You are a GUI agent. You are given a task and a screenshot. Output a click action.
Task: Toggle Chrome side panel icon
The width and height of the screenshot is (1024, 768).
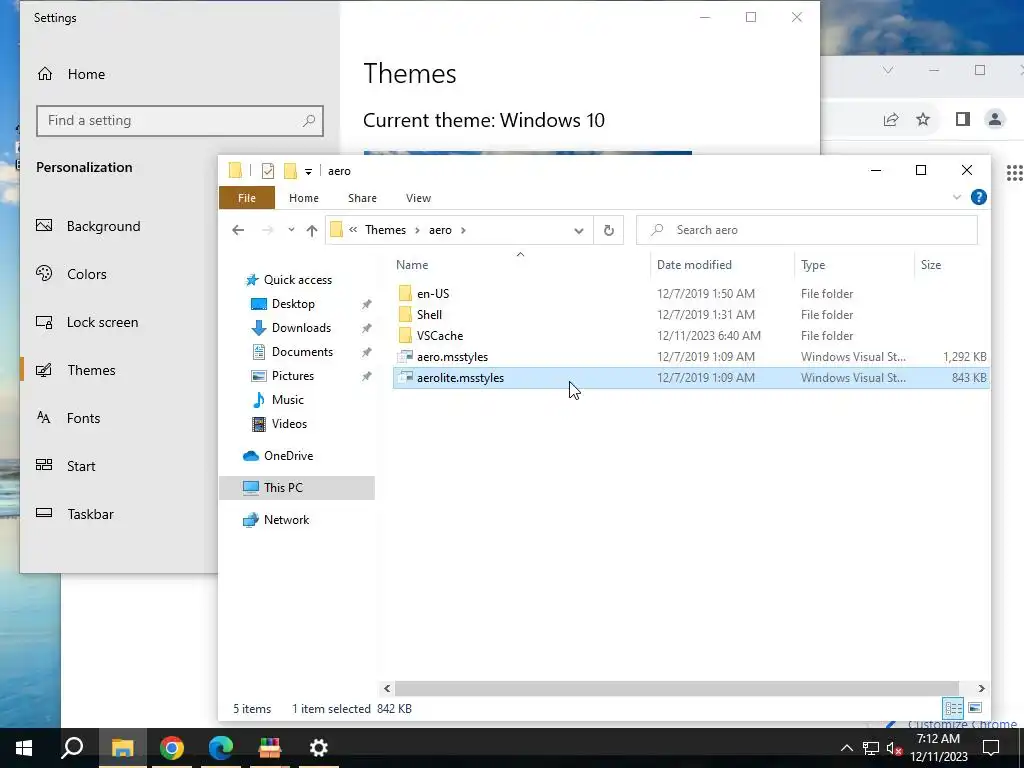point(962,119)
